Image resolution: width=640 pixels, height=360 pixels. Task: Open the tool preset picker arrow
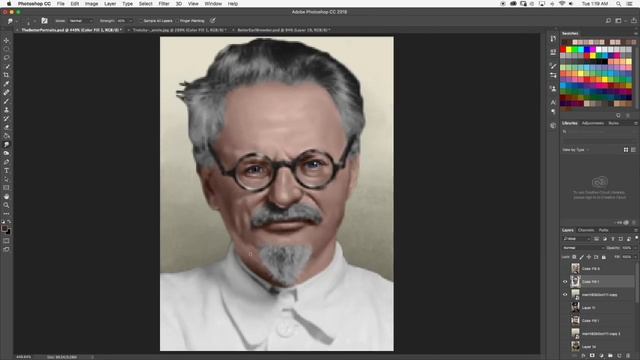(16, 21)
